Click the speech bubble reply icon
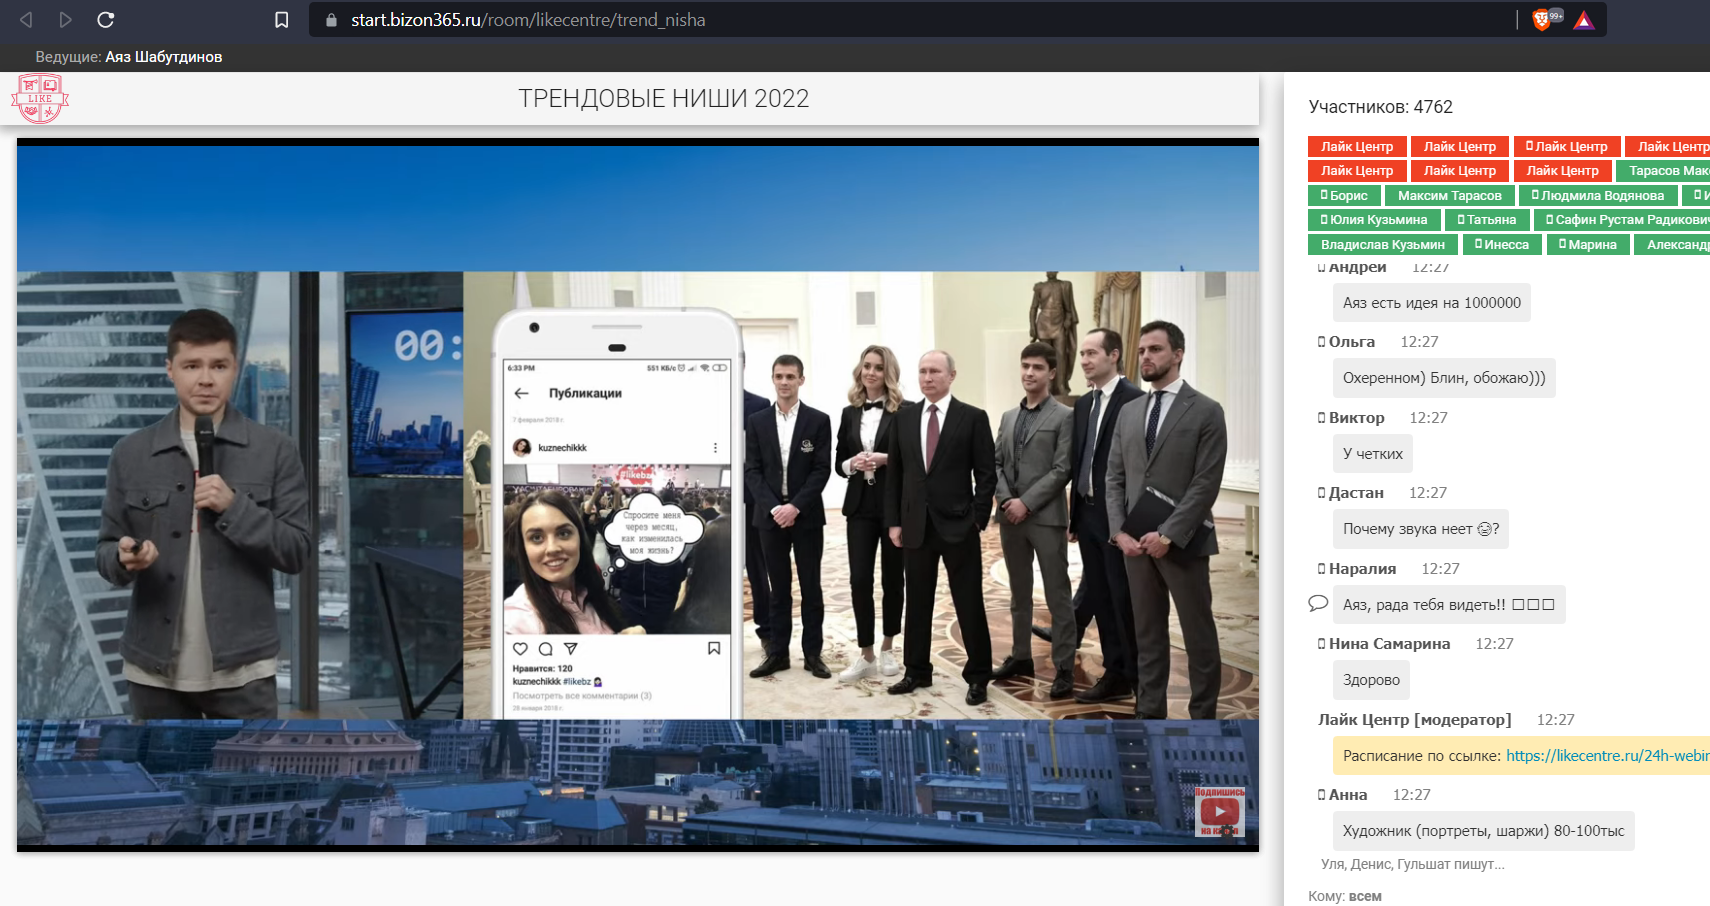Image resolution: width=1710 pixels, height=906 pixels. 1318,603
